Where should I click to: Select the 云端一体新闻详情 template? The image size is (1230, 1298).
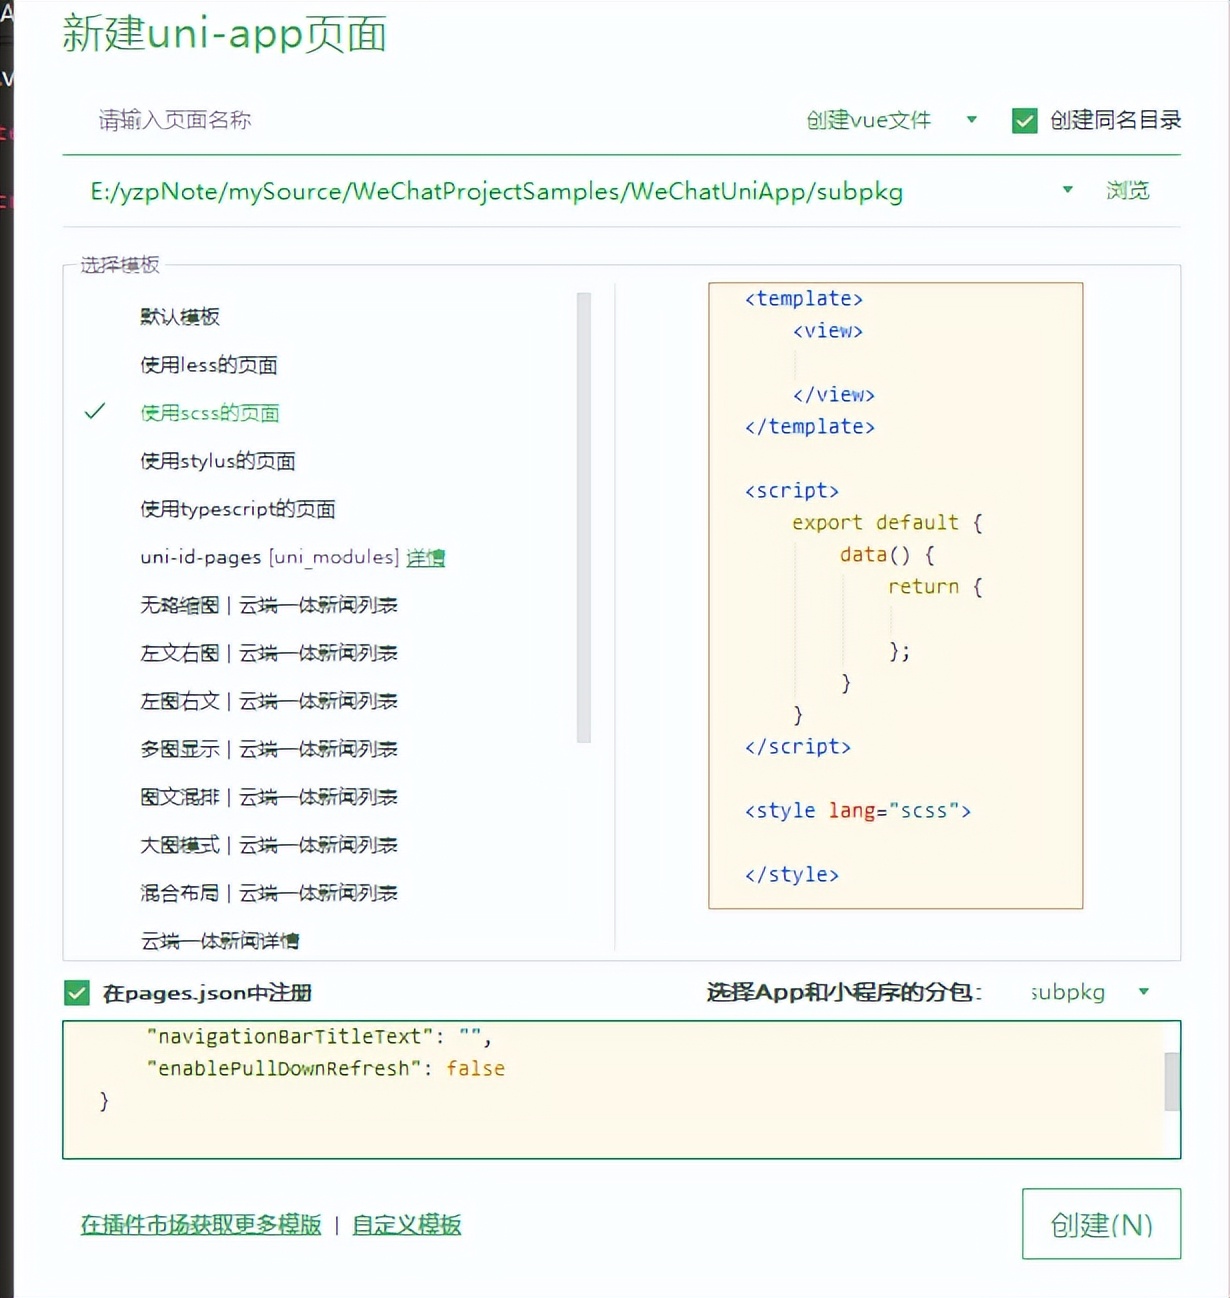point(222,941)
